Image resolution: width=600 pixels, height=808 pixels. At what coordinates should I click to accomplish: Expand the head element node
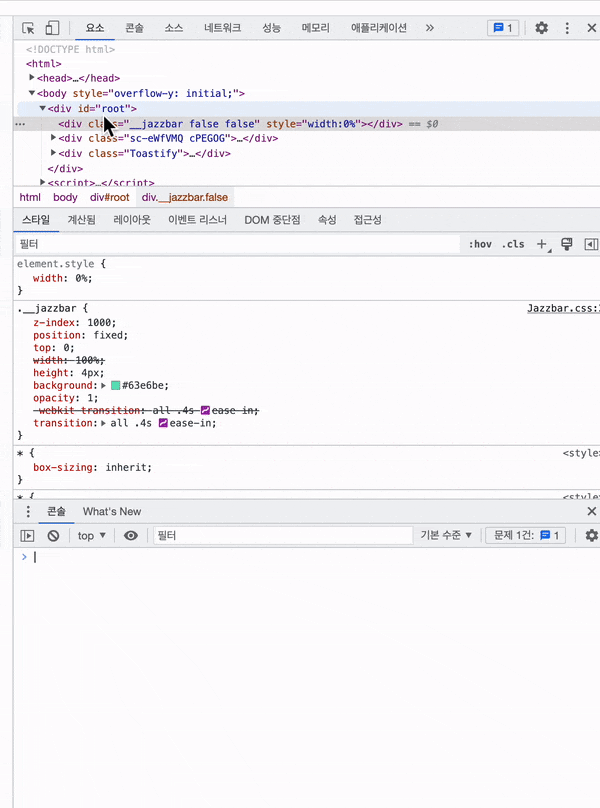32,77
